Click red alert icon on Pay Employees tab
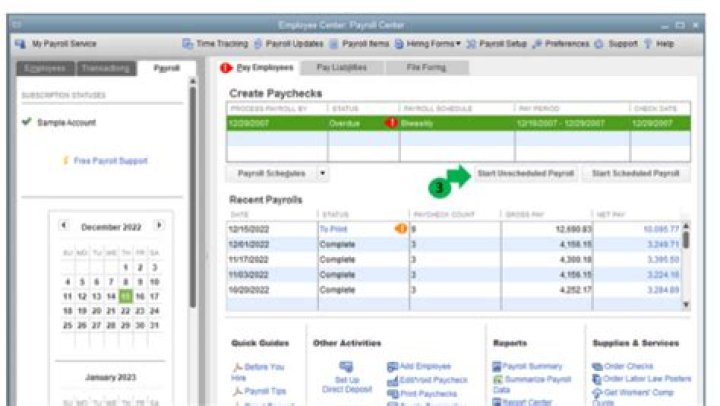This screenshot has height=406, width=720. (x=225, y=68)
